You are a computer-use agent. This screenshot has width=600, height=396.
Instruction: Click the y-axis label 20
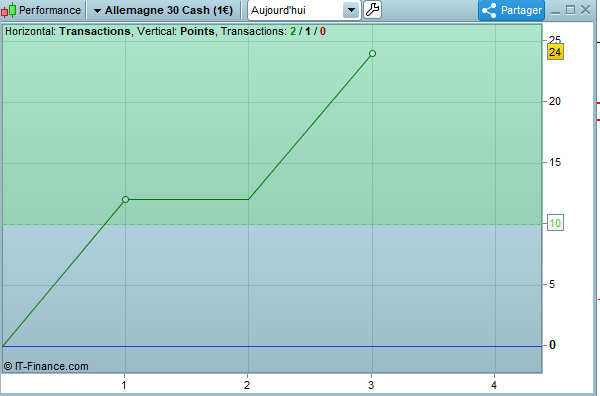[x=555, y=101]
